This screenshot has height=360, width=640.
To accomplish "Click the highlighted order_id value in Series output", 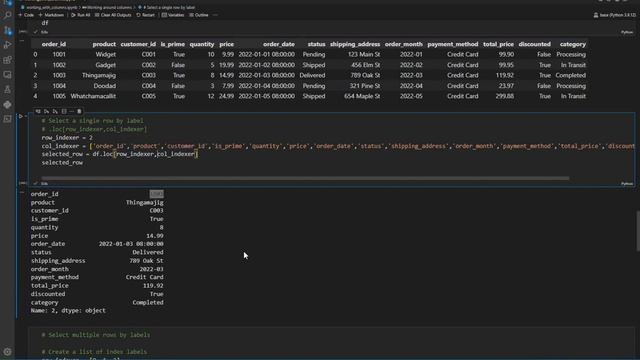I will coord(156,194).
